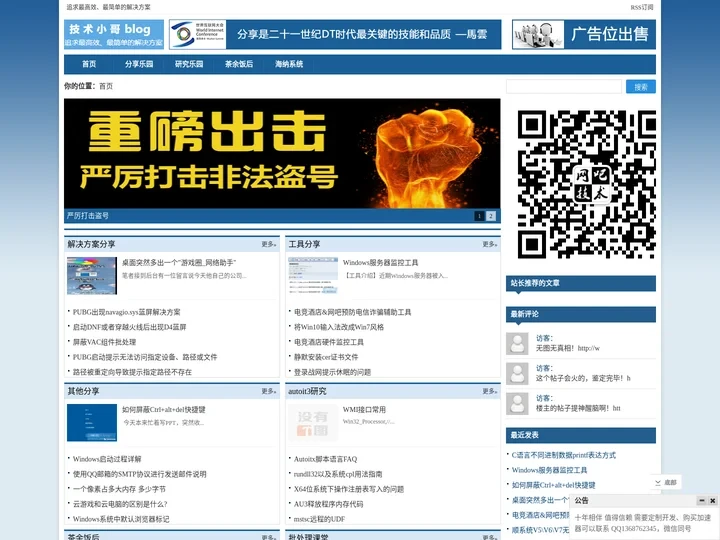This screenshot has width=720, height=540.
Task: Click 更多 in the 茶余饭后 section
Action: pos(269,537)
